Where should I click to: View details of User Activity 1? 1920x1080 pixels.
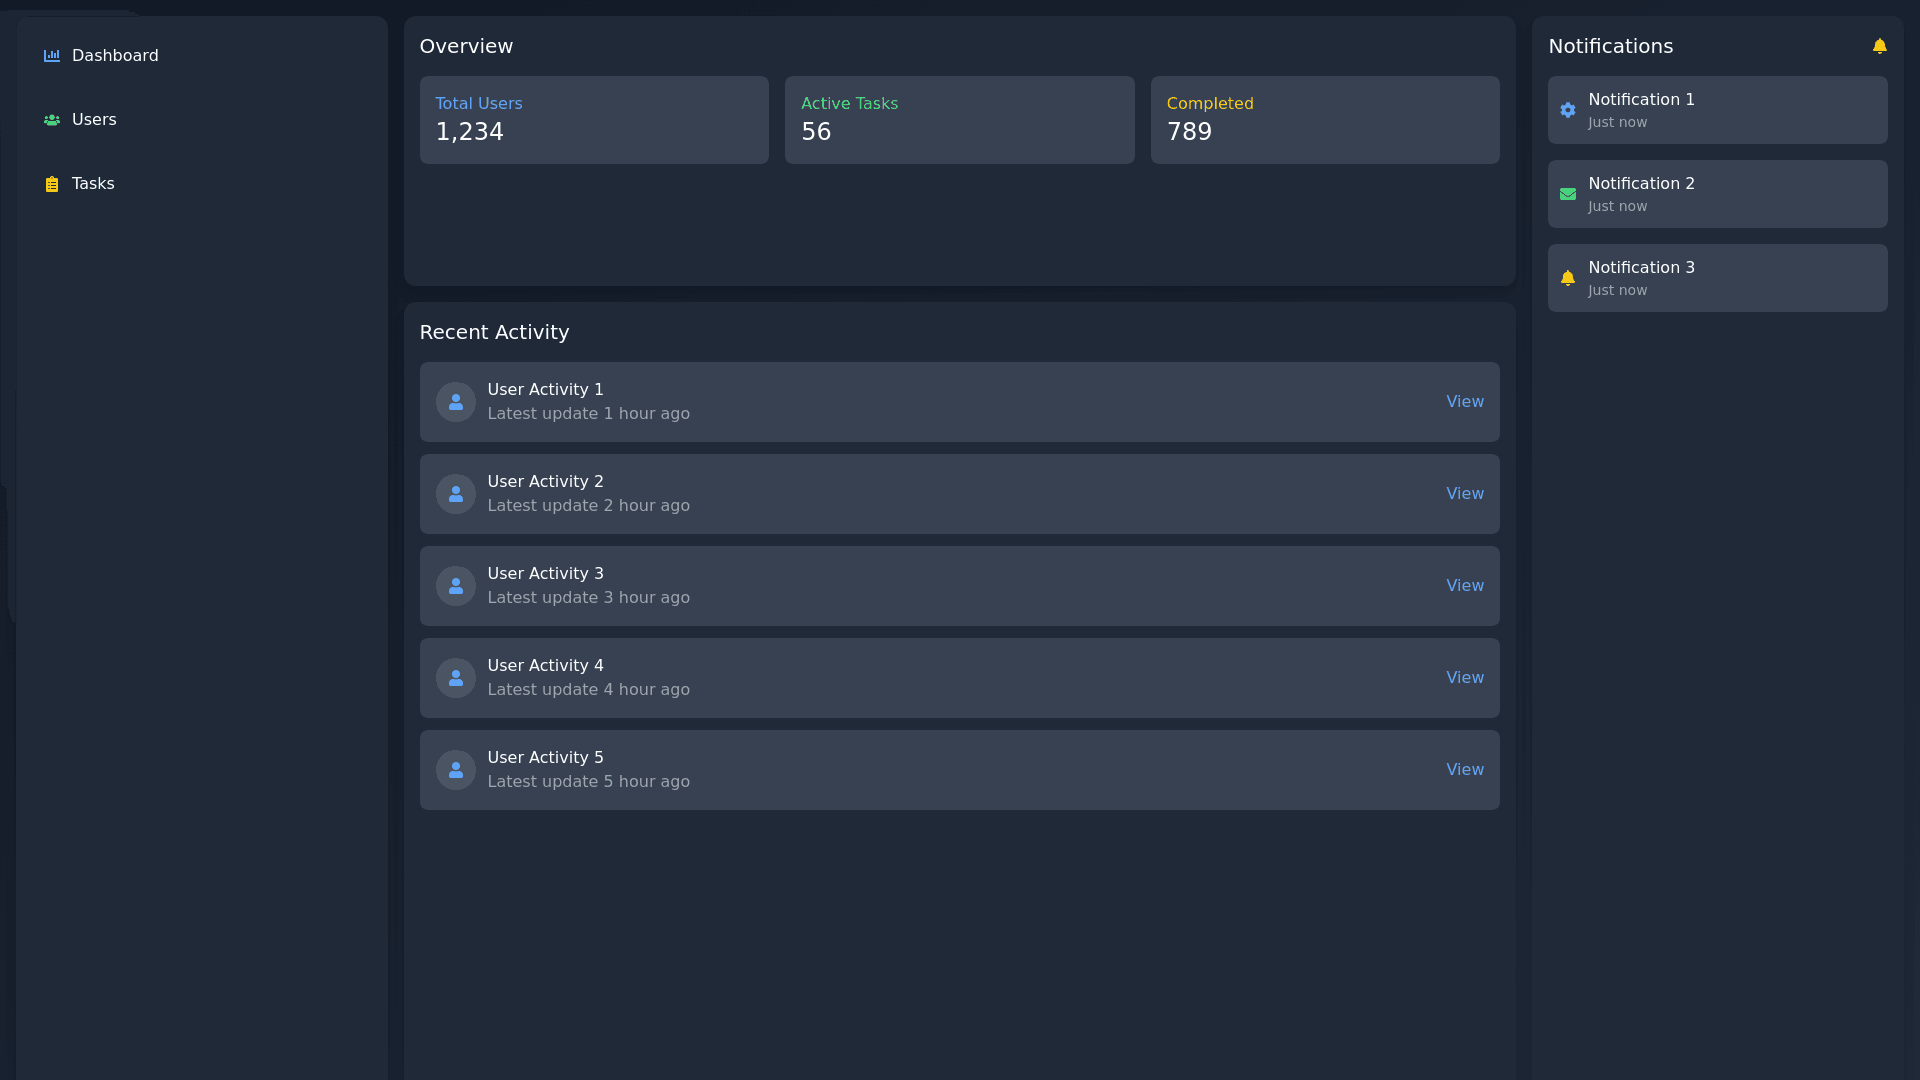click(1464, 402)
